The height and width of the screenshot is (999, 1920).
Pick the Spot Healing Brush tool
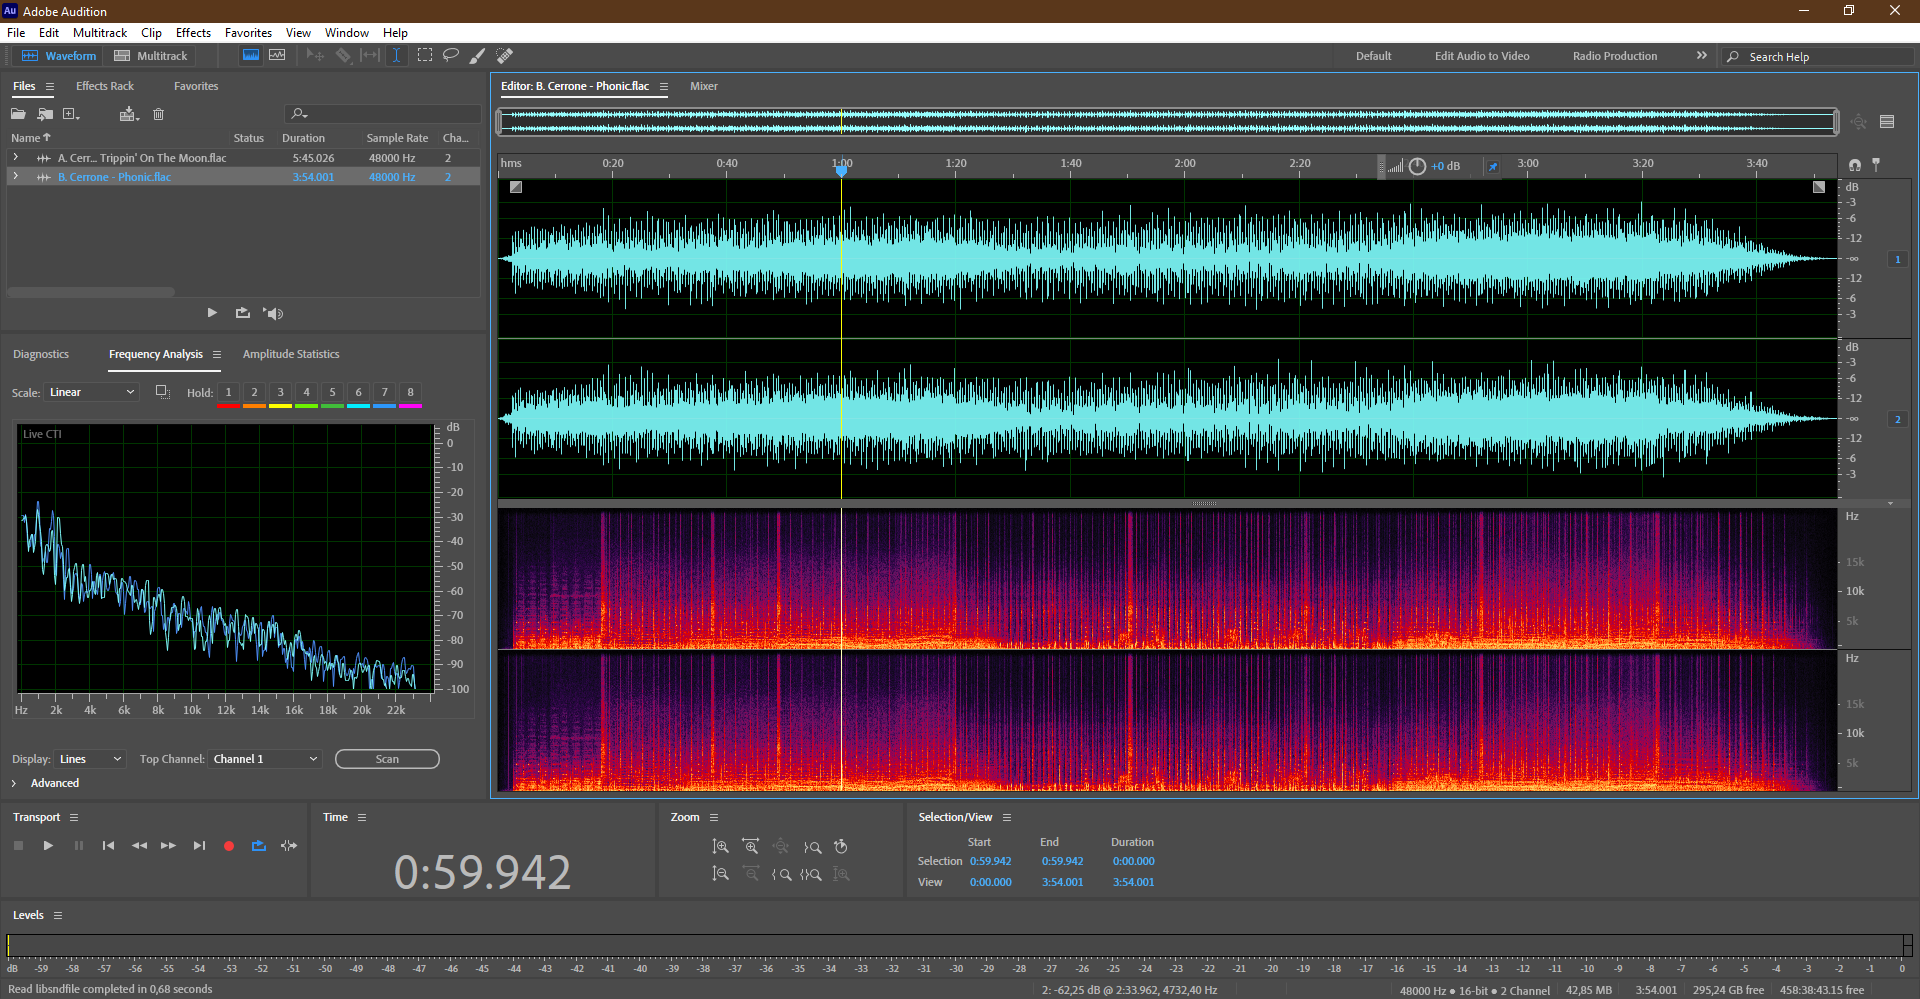pos(505,56)
